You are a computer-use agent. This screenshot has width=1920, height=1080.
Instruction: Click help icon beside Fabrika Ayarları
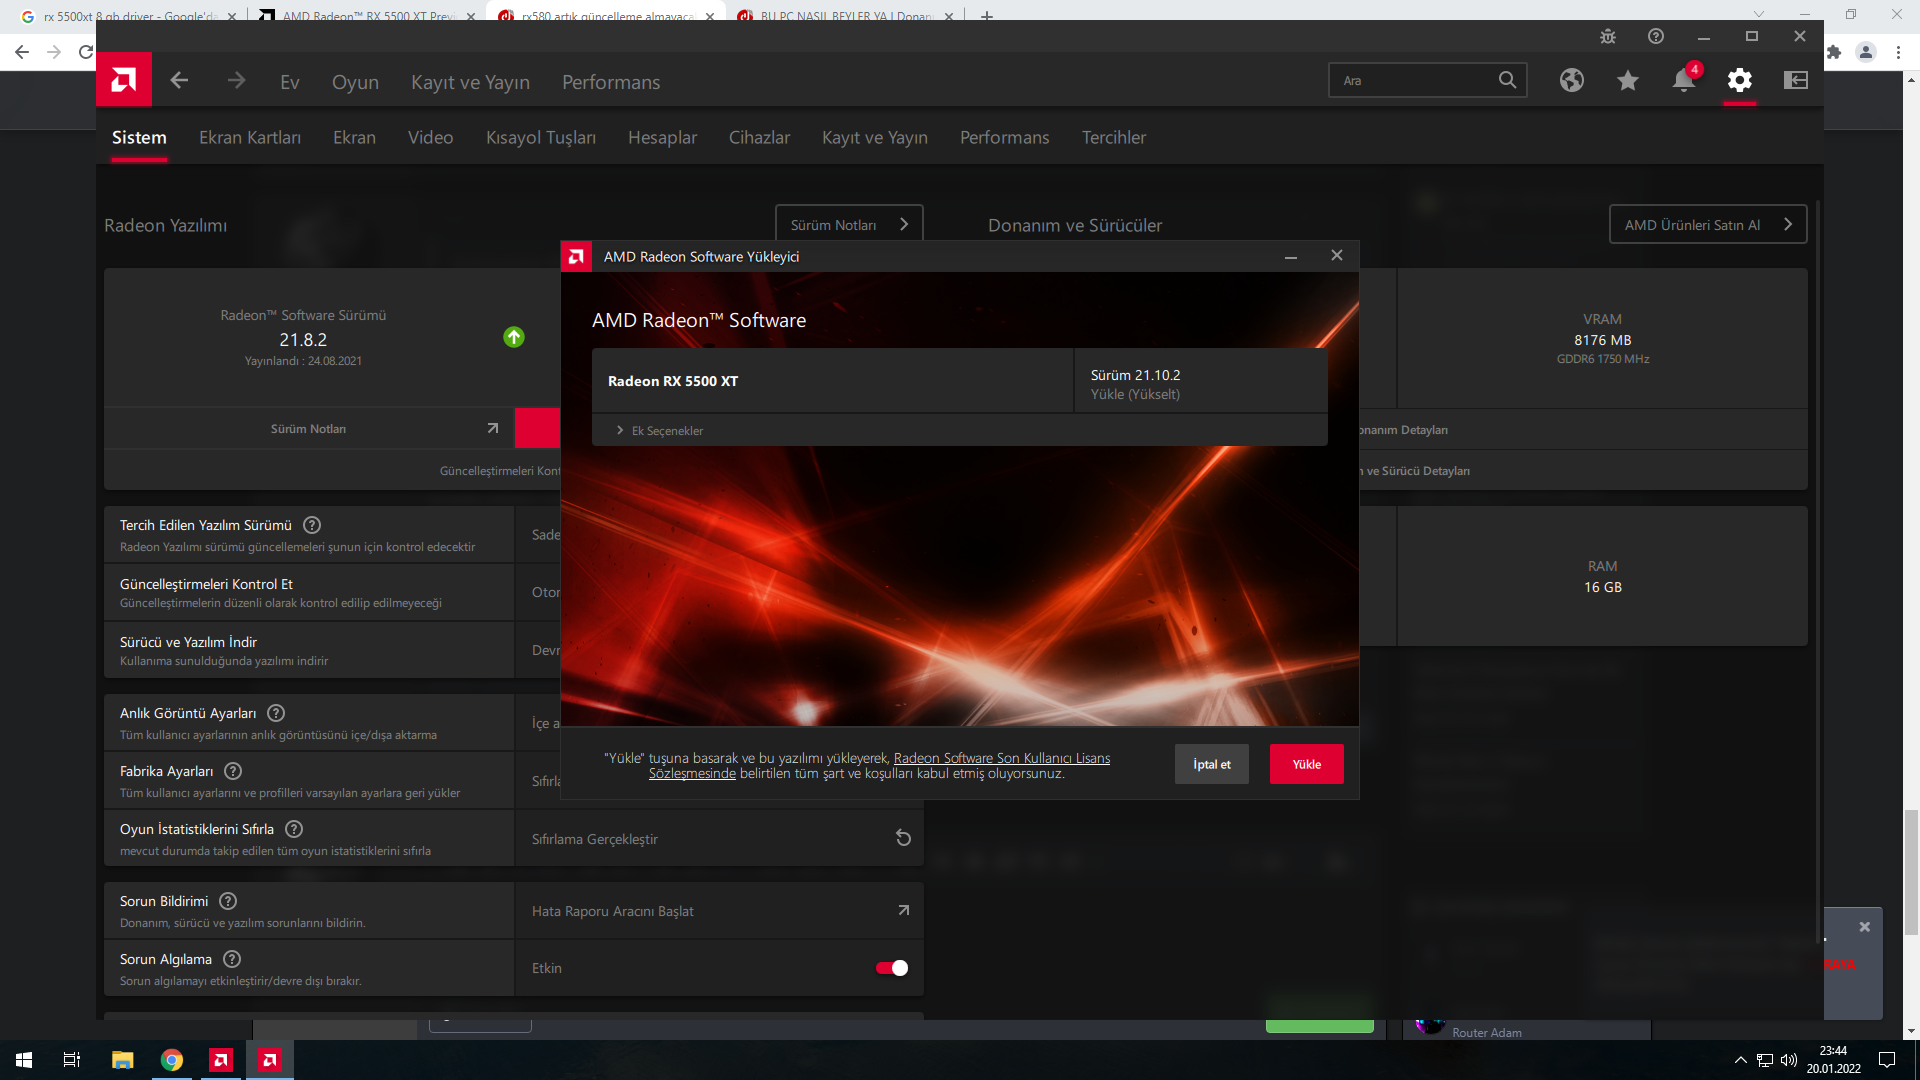click(233, 771)
